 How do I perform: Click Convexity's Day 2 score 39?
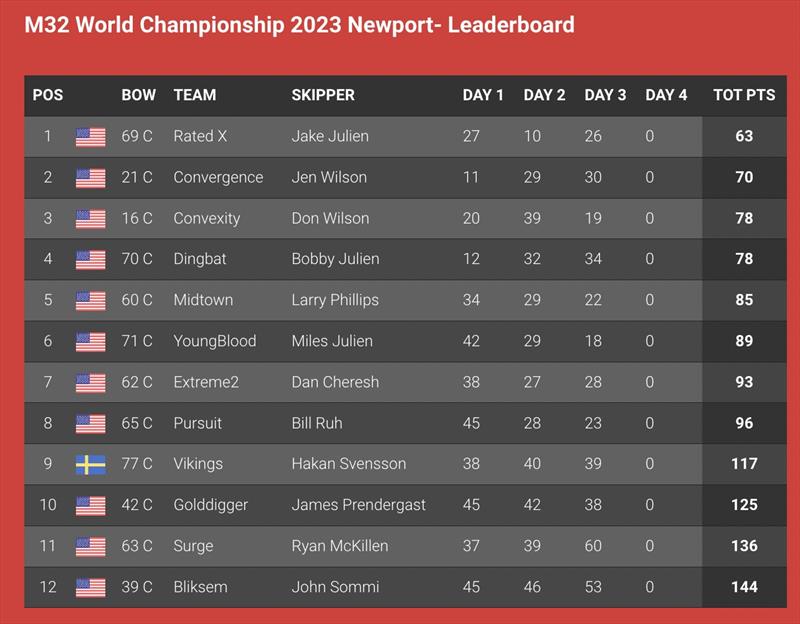point(532,218)
